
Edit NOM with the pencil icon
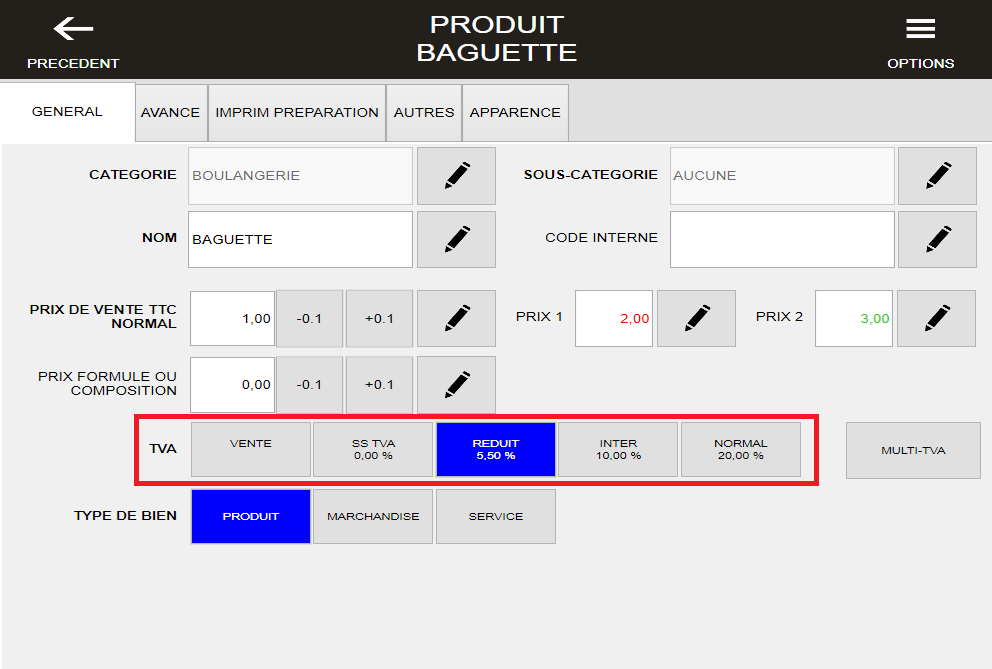[456, 239]
